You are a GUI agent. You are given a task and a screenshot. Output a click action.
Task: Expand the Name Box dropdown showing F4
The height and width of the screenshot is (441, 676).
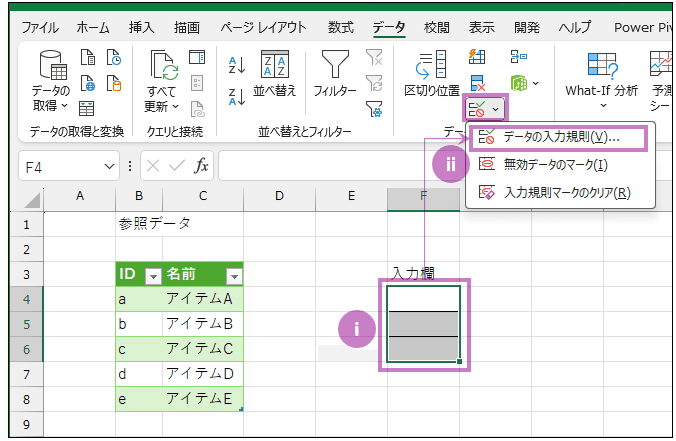(110, 166)
